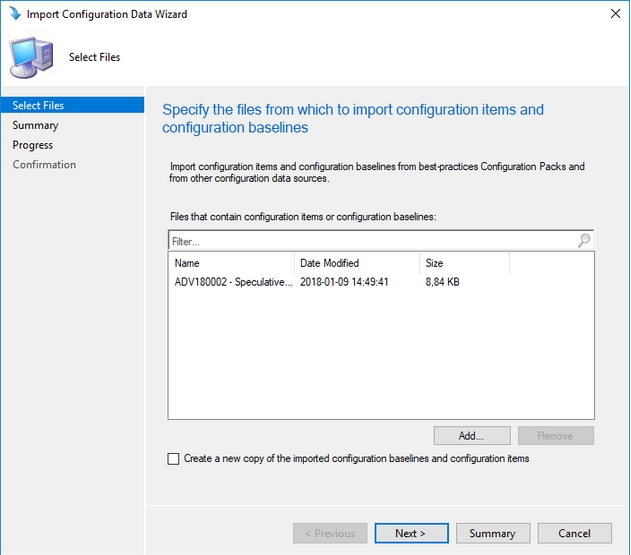This screenshot has width=631, height=555.
Task: Go to the Summary step in sidebar
Action: [35, 125]
